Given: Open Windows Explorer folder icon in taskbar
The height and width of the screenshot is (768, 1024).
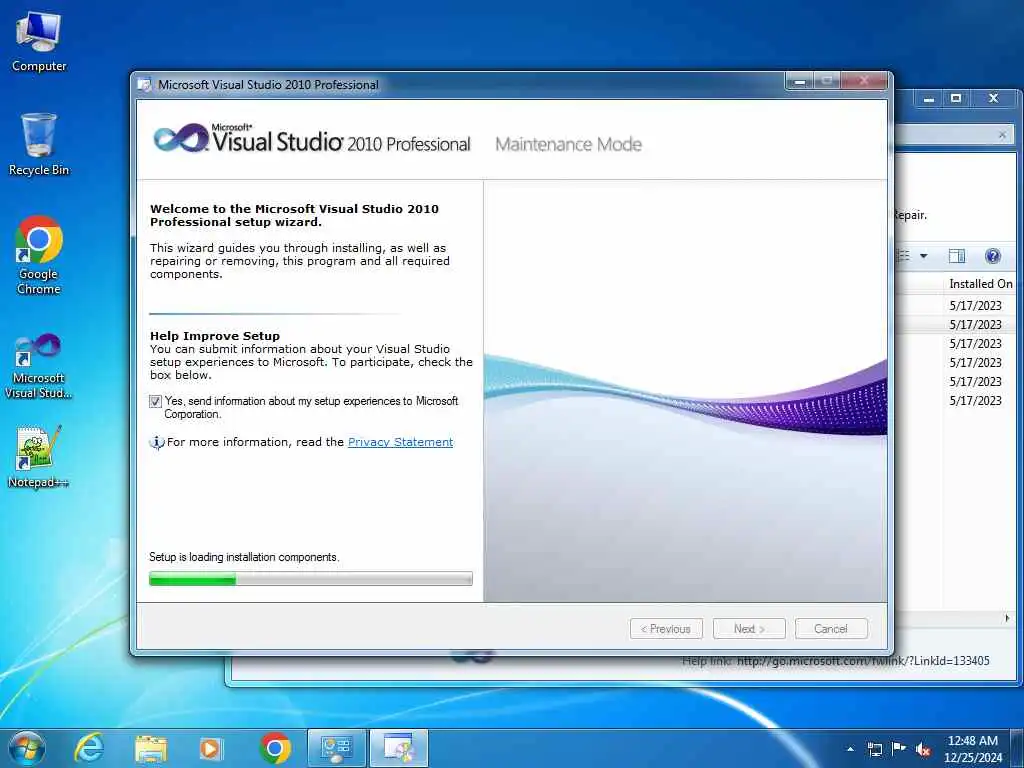Looking at the screenshot, I should (151, 748).
